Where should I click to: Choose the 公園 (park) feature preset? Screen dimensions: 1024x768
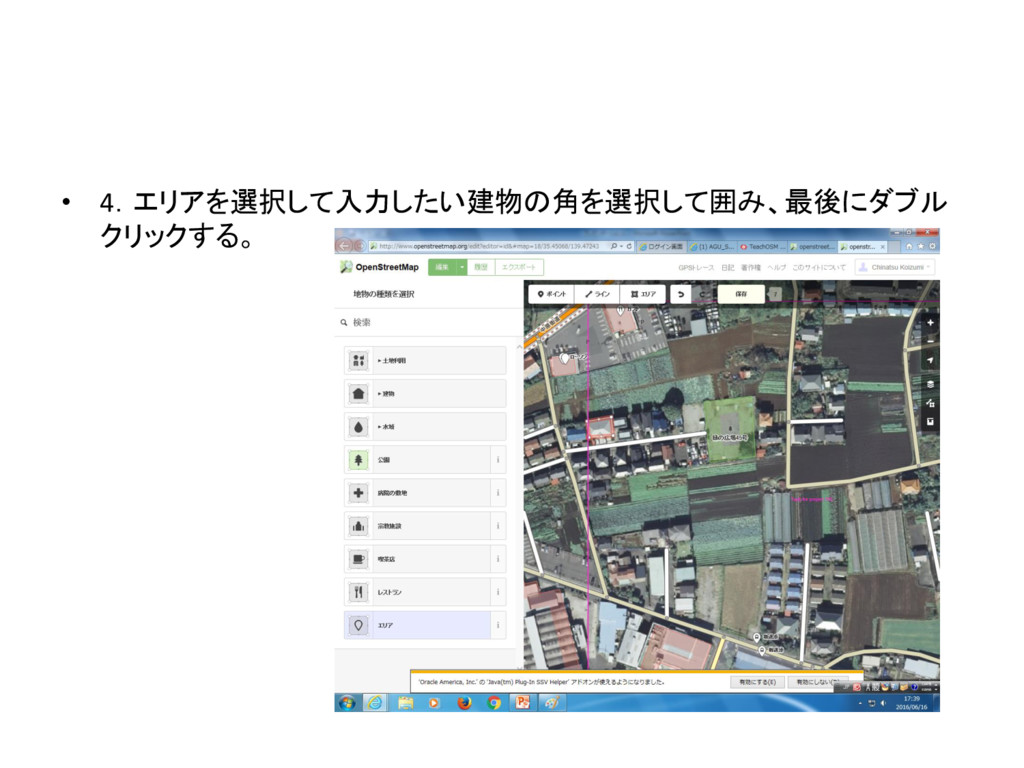pyautogui.click(x=417, y=460)
